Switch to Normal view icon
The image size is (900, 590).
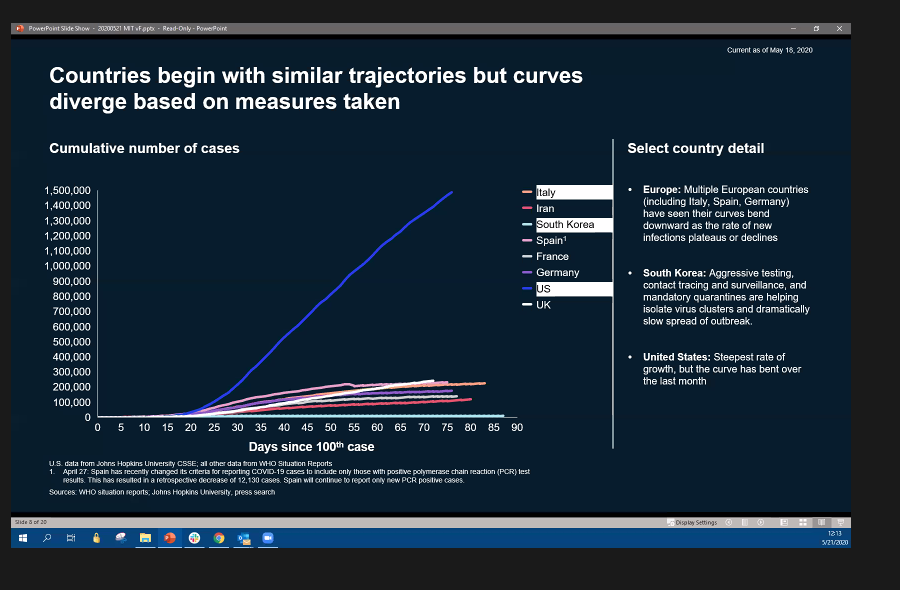(x=784, y=522)
